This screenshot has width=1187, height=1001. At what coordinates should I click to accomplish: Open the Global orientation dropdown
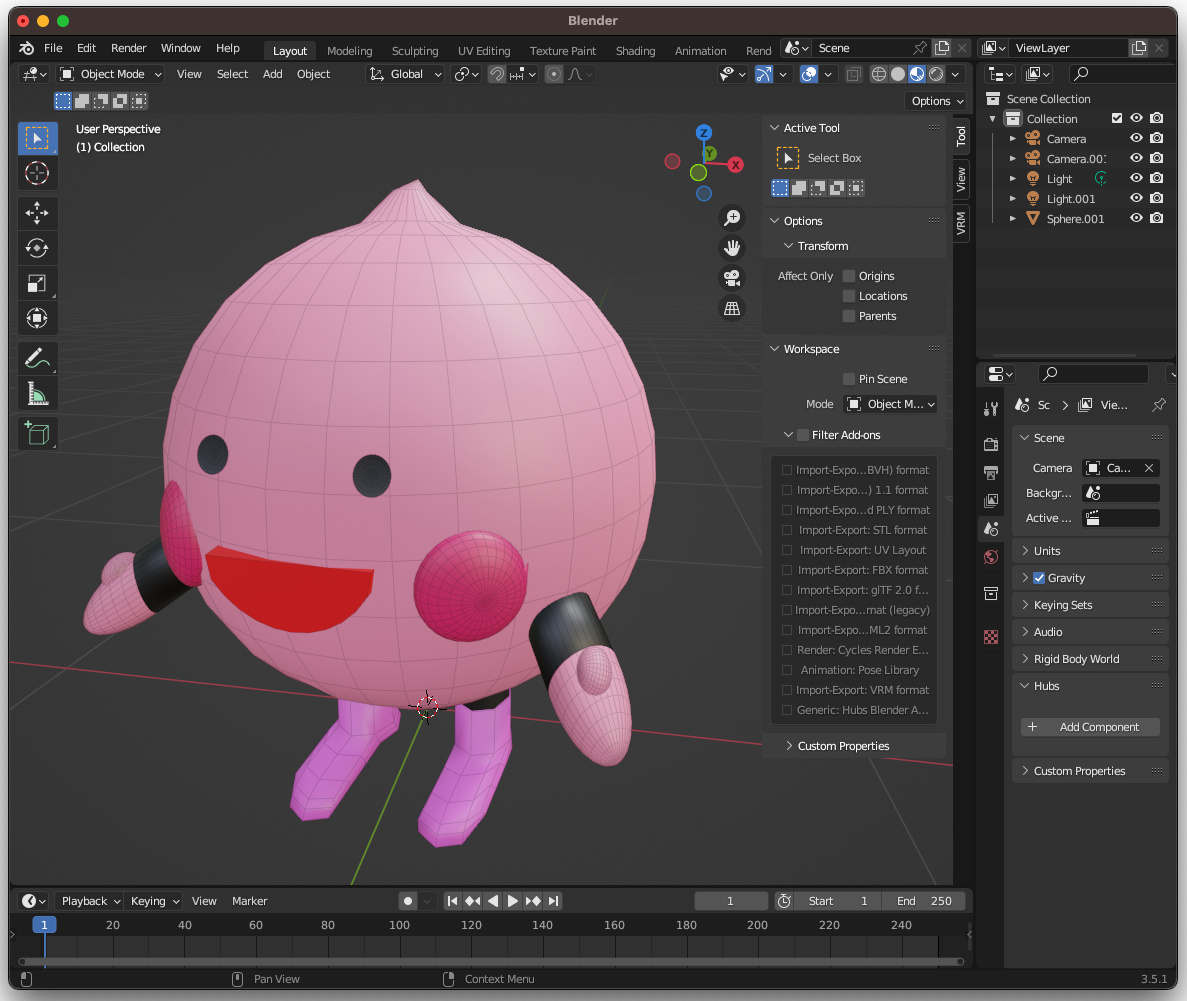tap(405, 74)
